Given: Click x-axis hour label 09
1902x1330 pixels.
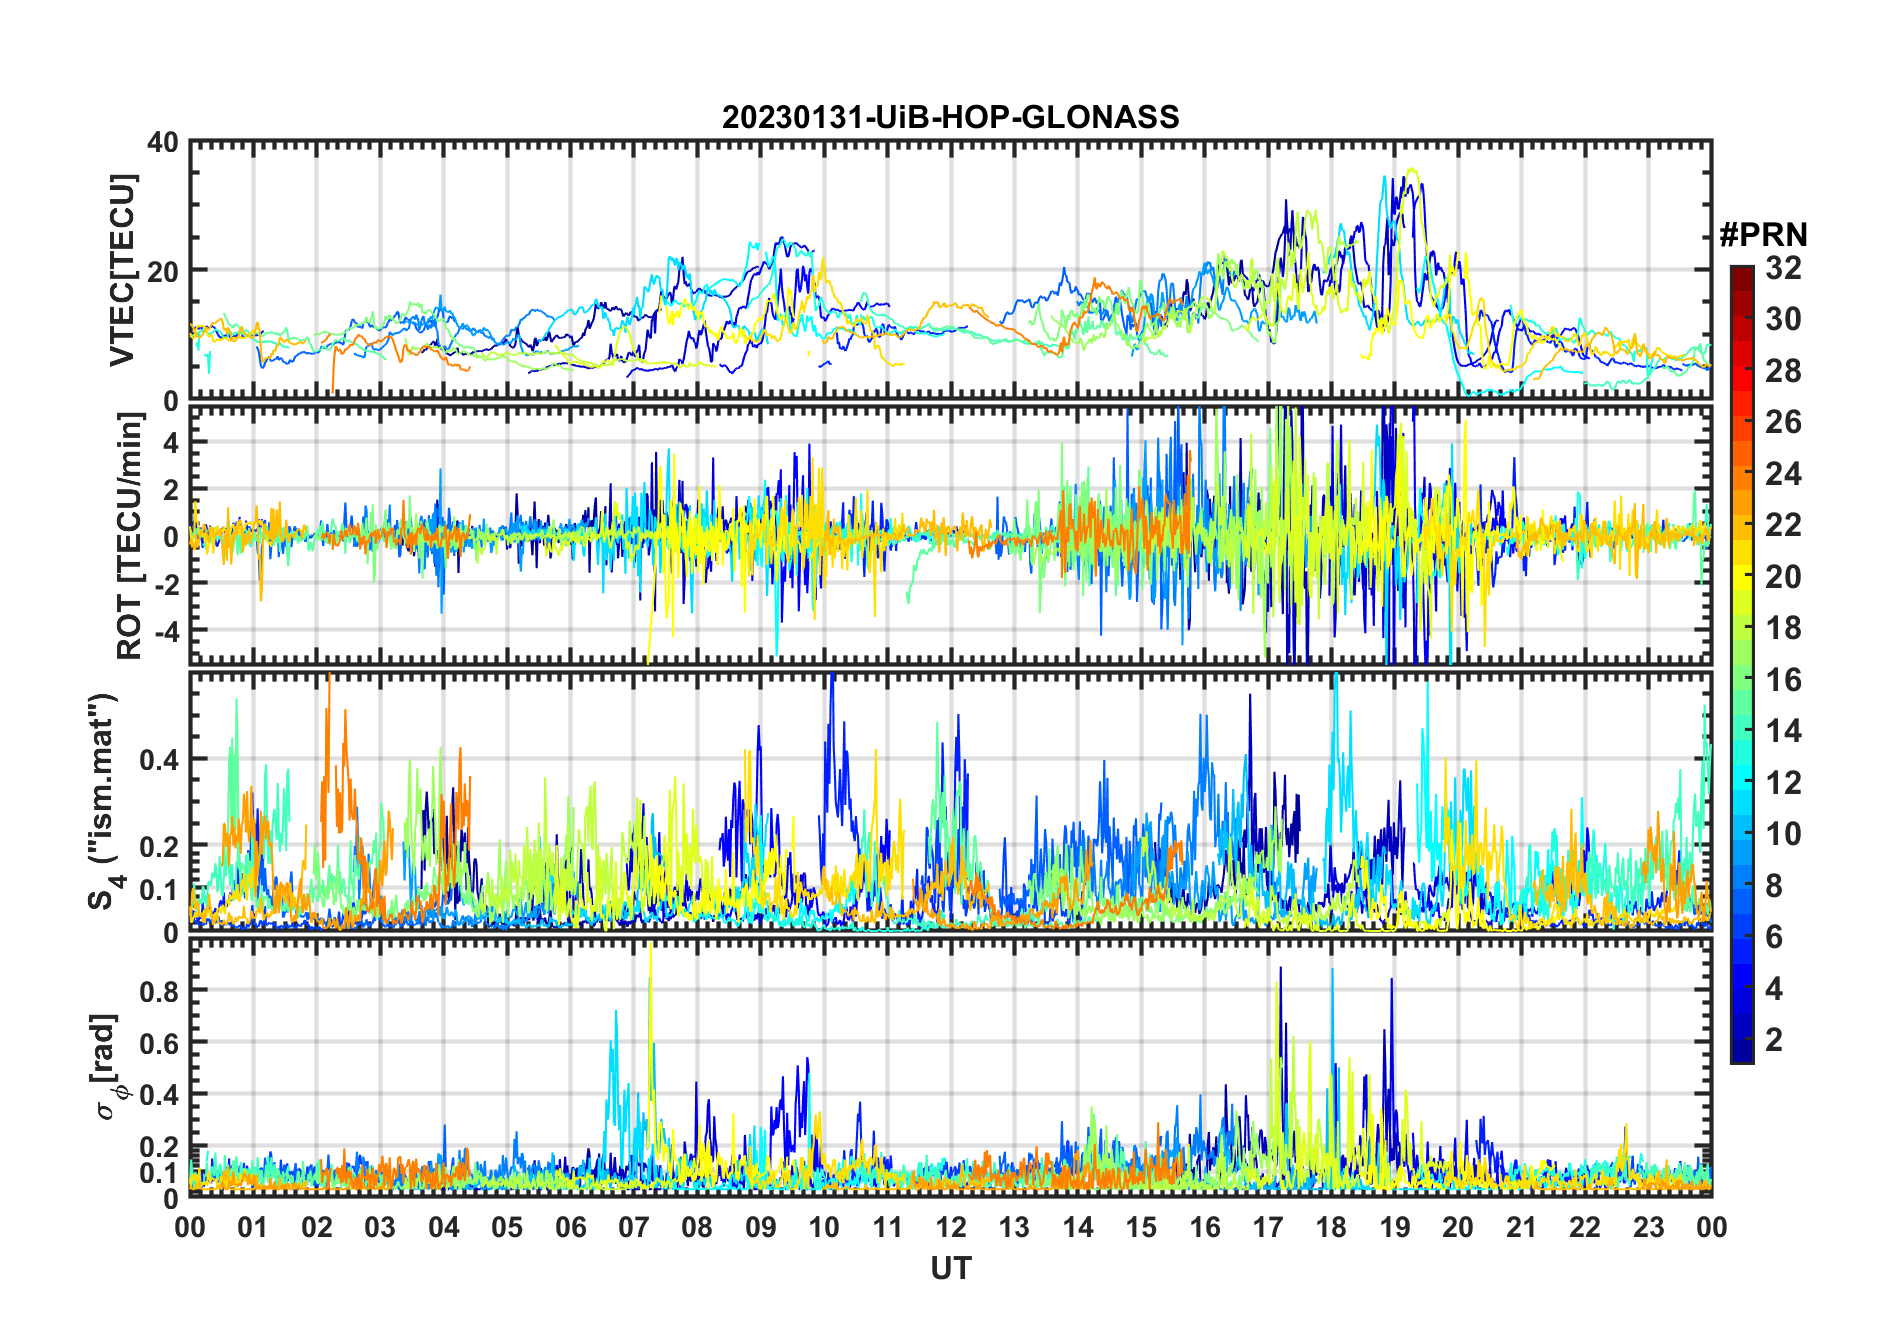Looking at the screenshot, I should pyautogui.click(x=761, y=1227).
